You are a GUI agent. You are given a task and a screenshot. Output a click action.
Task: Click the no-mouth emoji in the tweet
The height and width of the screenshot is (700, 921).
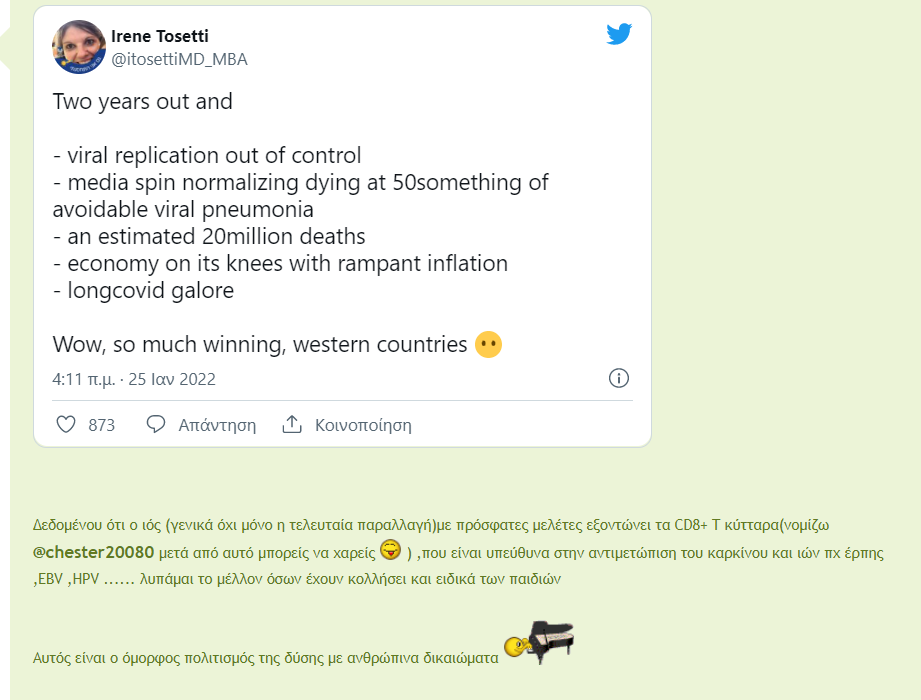(488, 345)
